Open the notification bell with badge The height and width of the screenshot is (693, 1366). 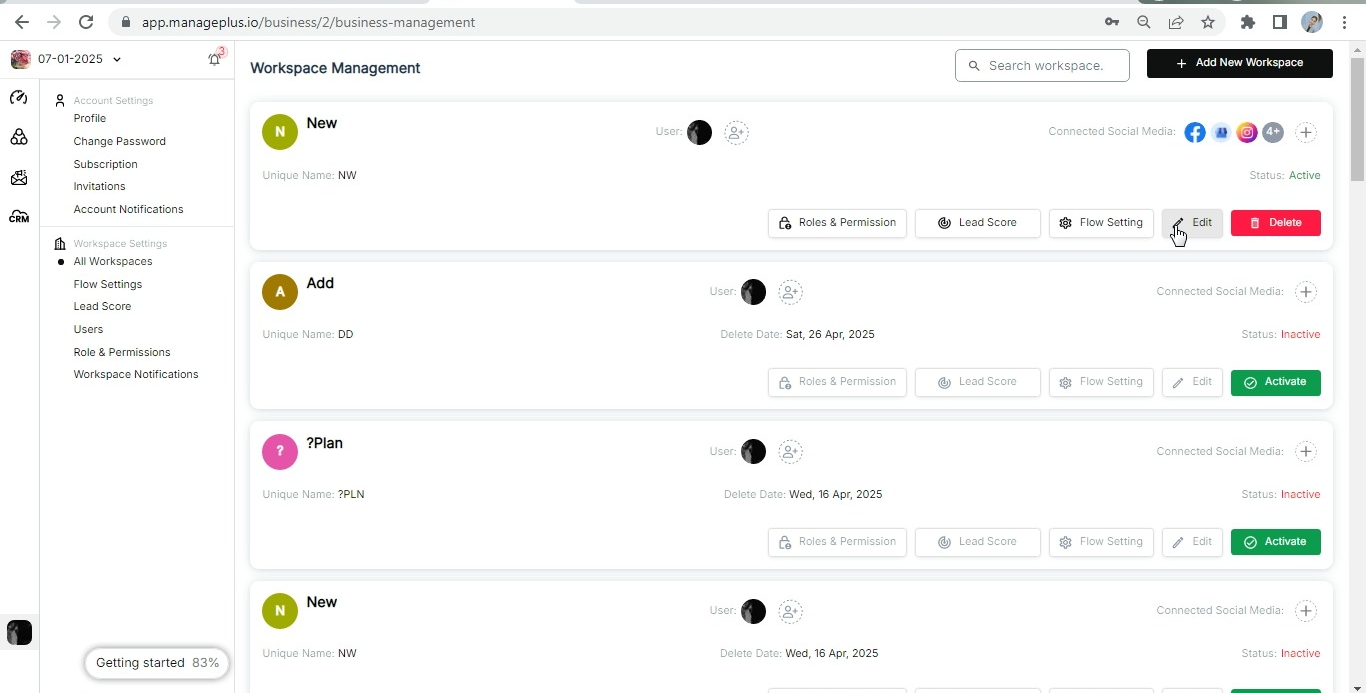tap(215, 59)
